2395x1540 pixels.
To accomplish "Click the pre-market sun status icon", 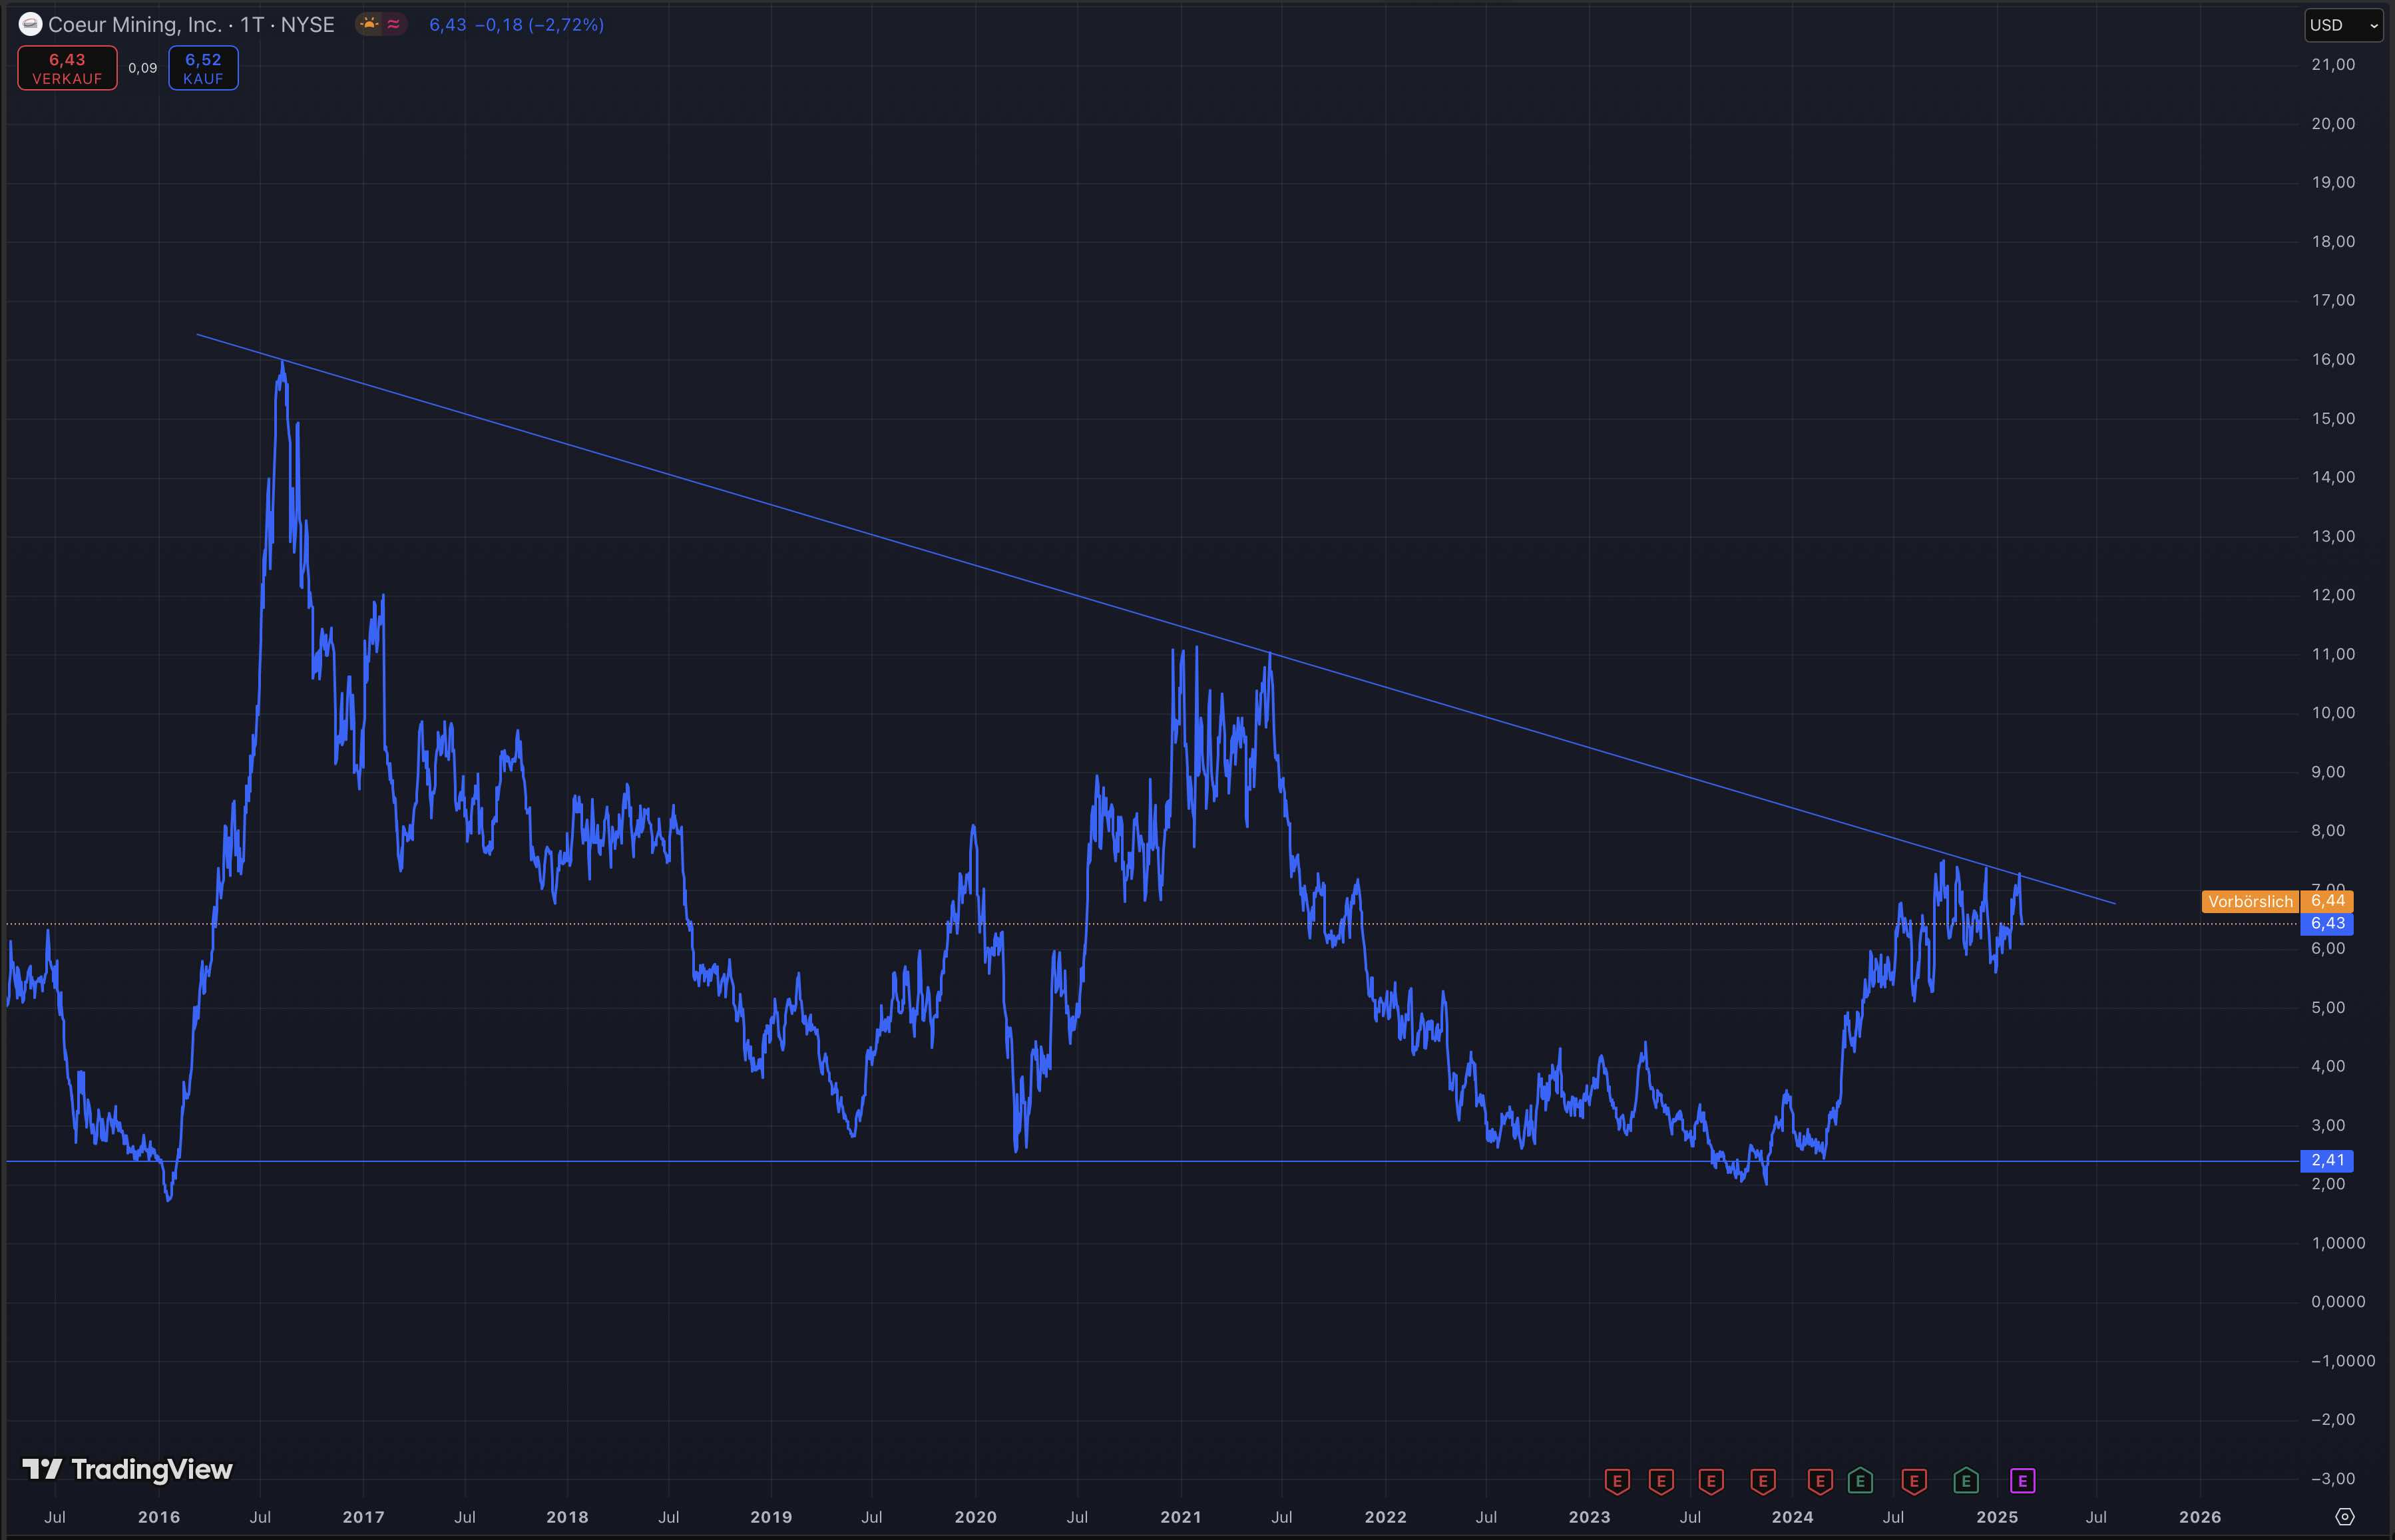I will coord(370,24).
